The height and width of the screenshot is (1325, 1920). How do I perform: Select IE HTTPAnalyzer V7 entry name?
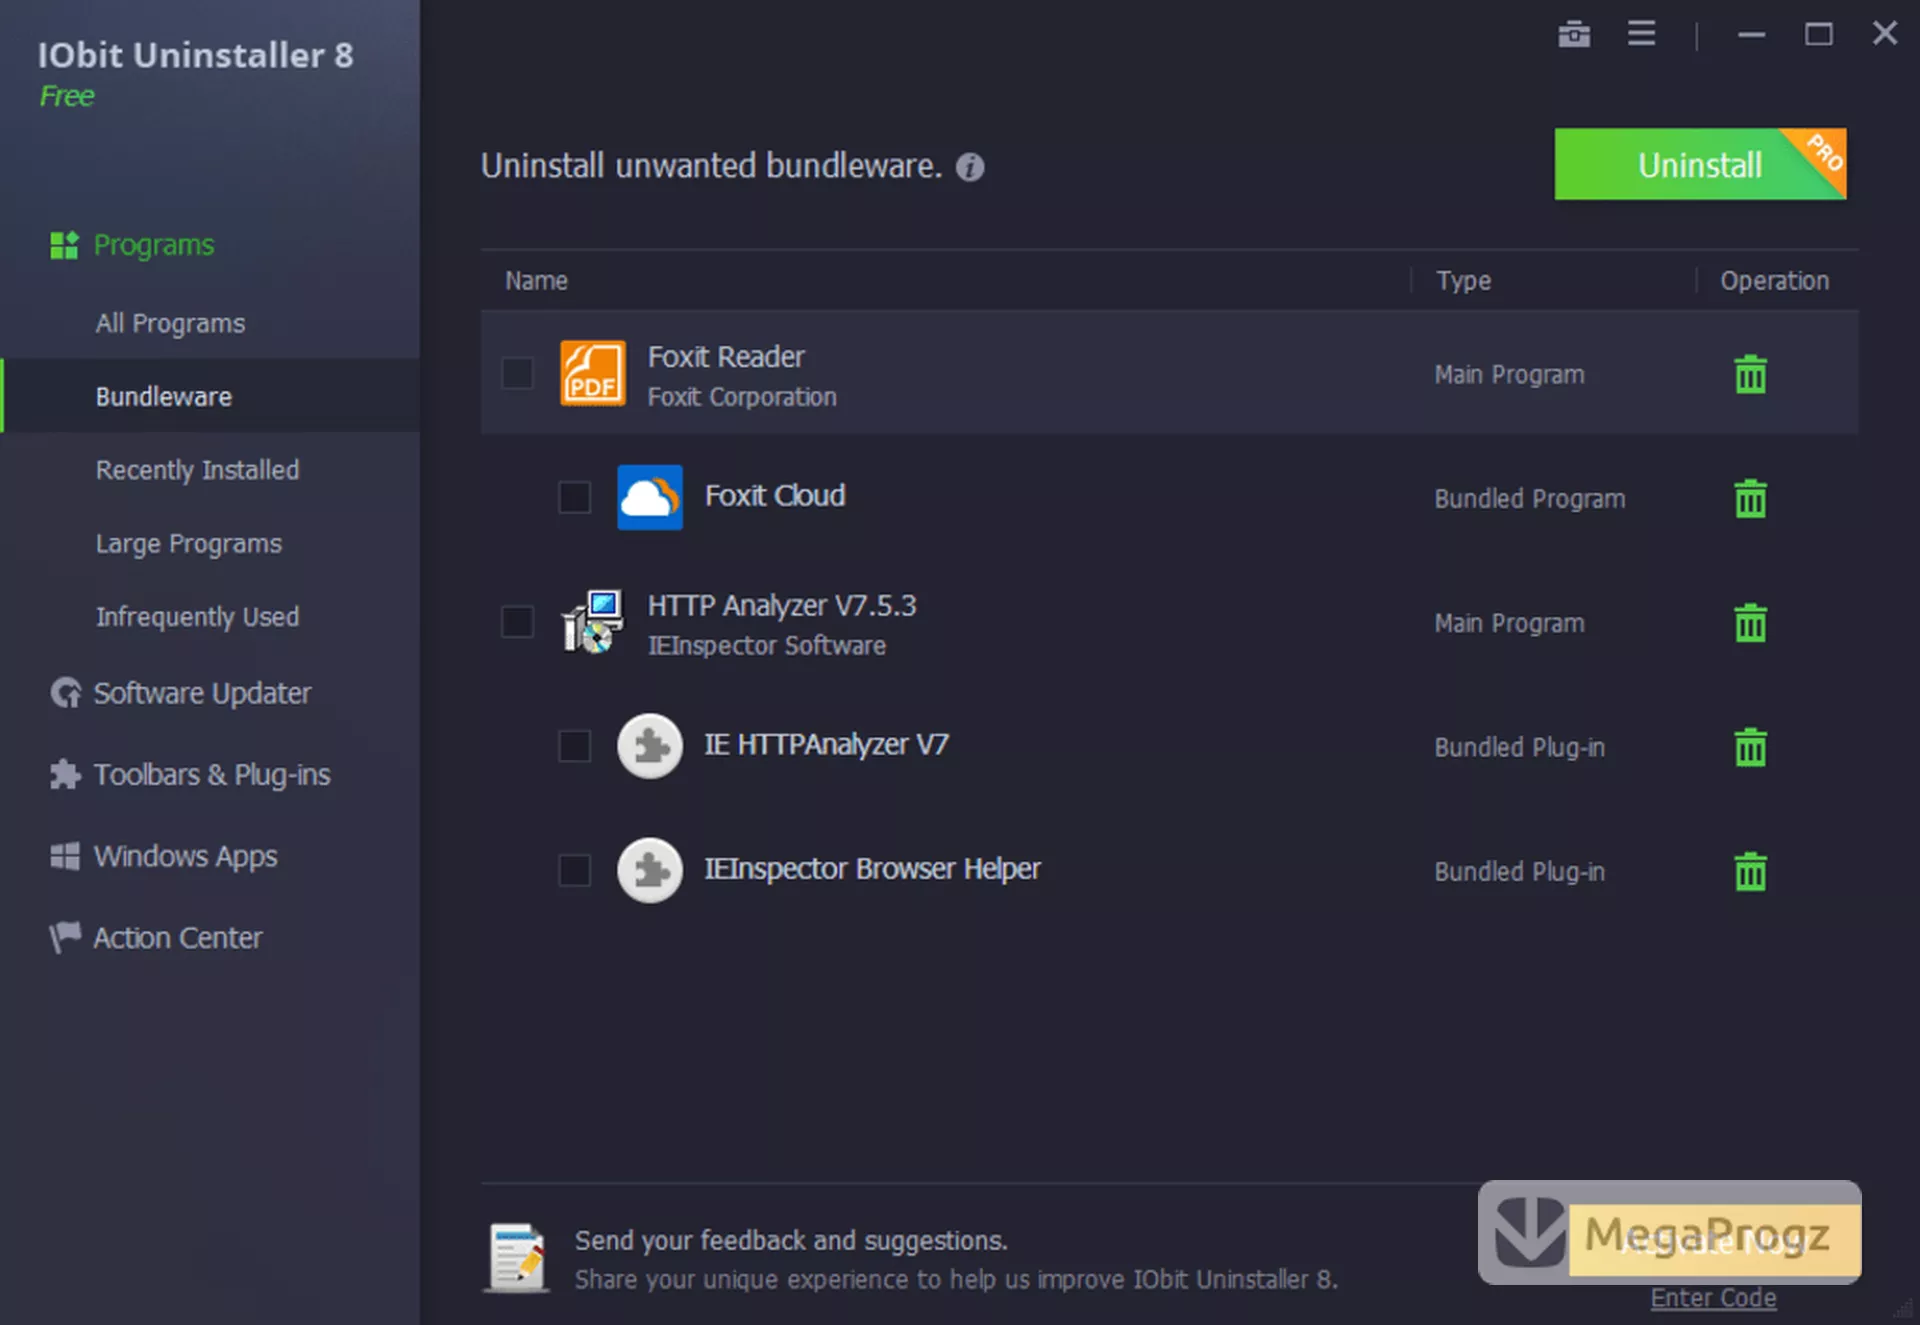[826, 744]
